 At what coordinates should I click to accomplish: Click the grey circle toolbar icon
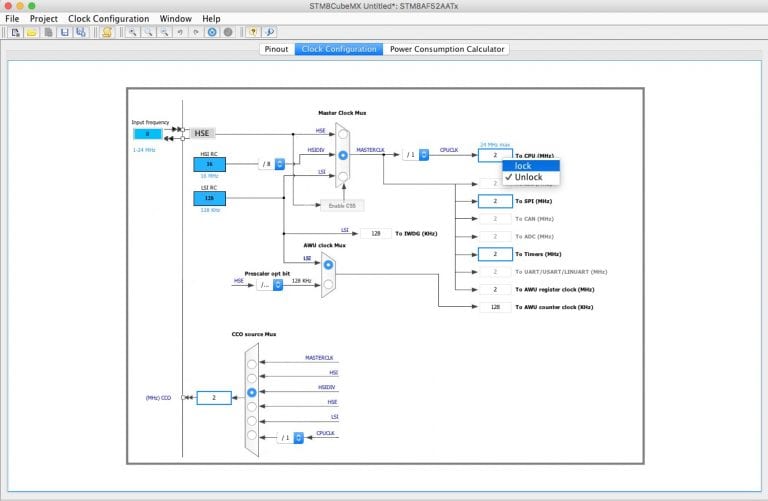coord(228,32)
